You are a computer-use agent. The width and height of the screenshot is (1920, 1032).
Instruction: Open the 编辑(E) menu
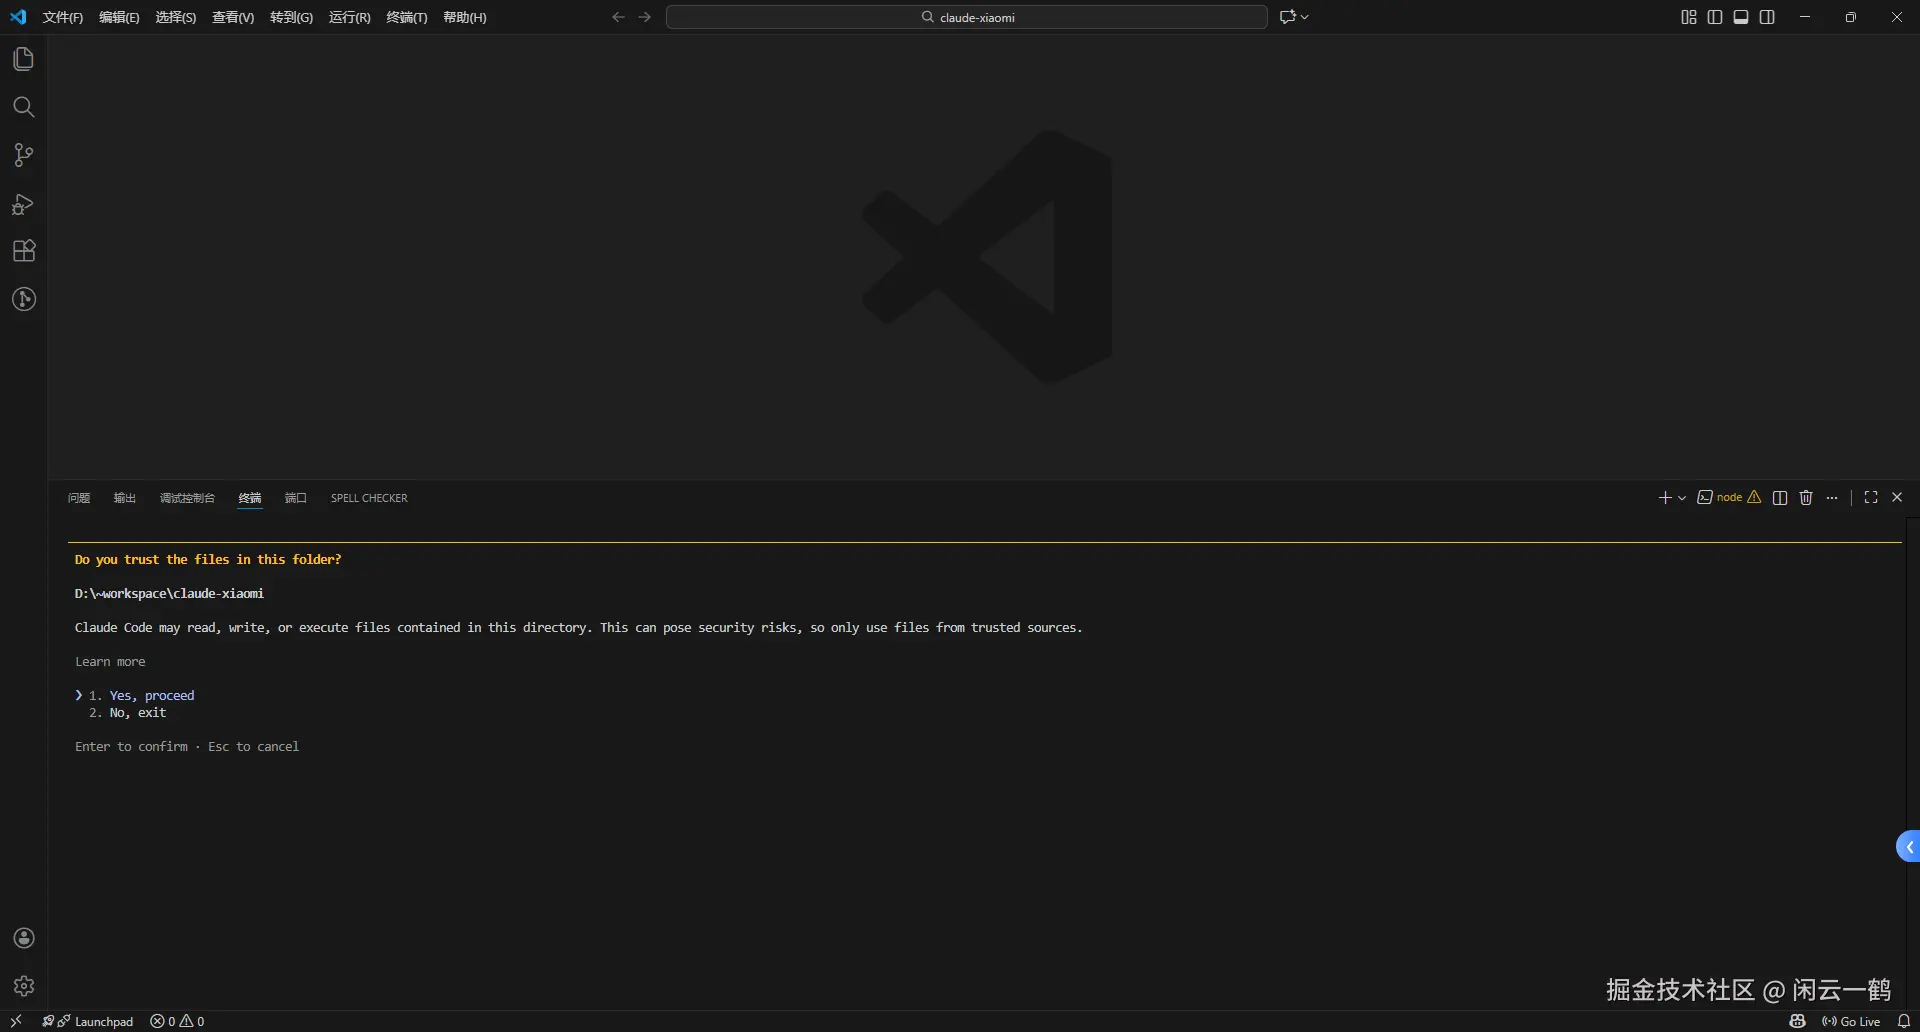[x=119, y=17]
